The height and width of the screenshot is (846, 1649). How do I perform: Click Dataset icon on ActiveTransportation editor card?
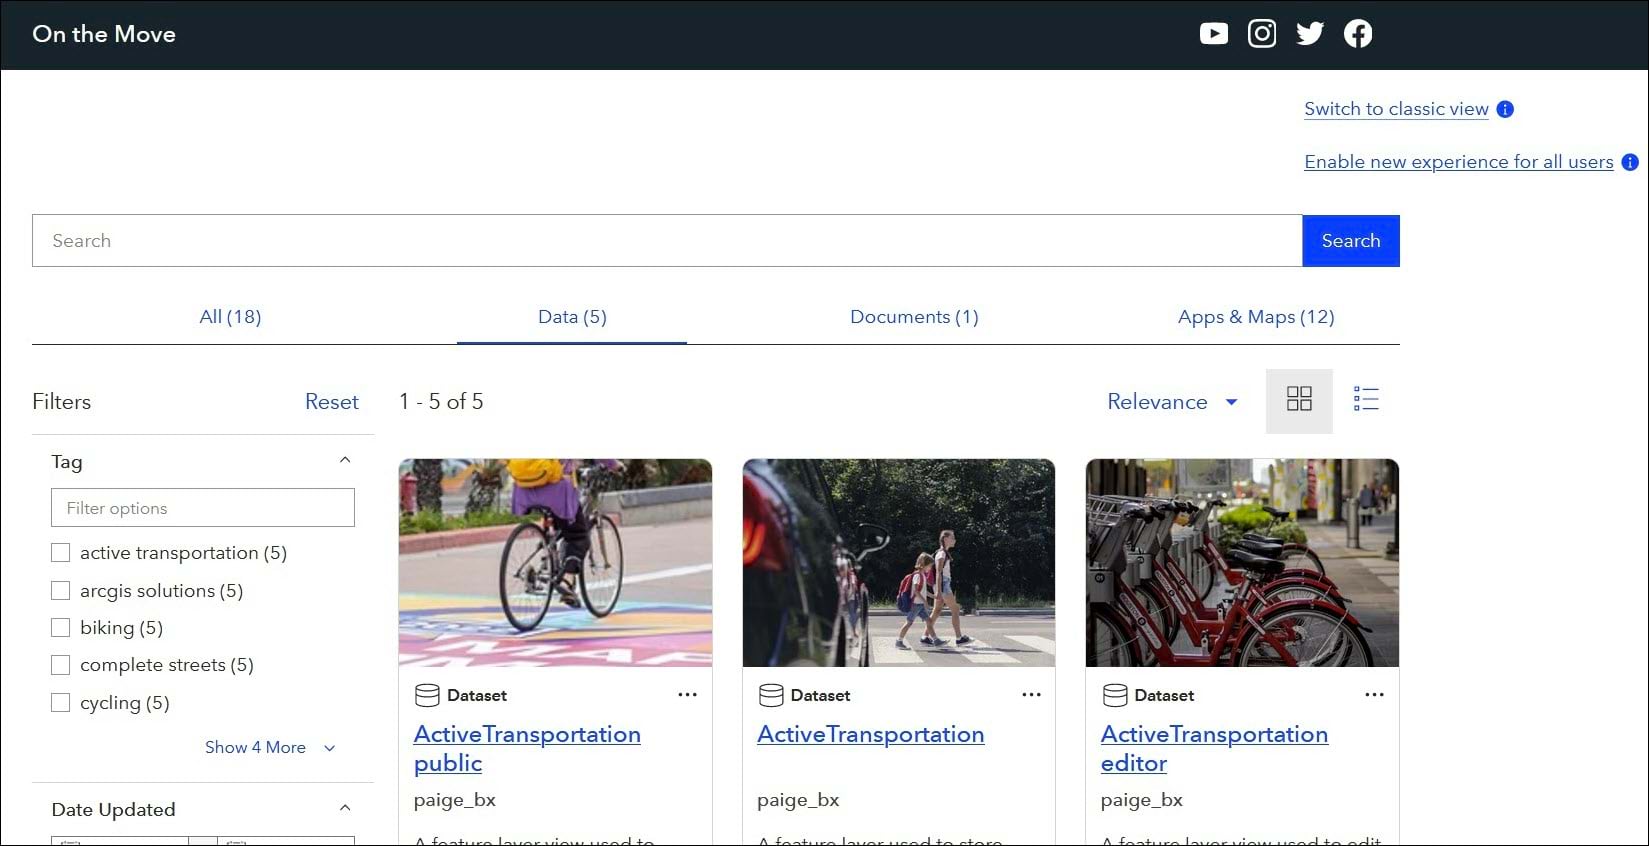click(1115, 695)
